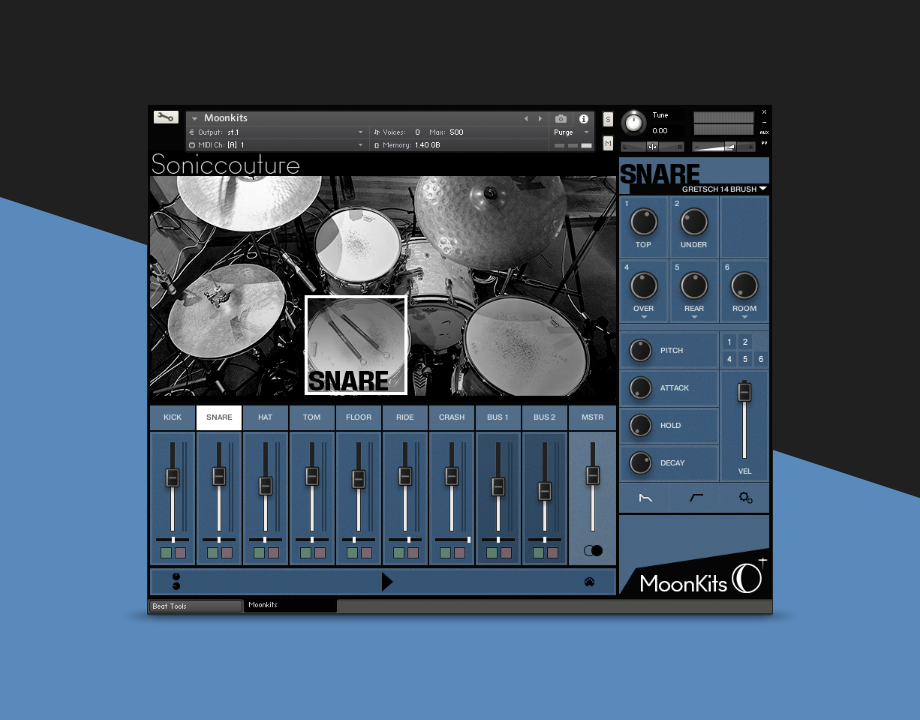The width and height of the screenshot is (920, 720).
Task: Mute the SNARE channel with the red button
Action: pos(227,552)
